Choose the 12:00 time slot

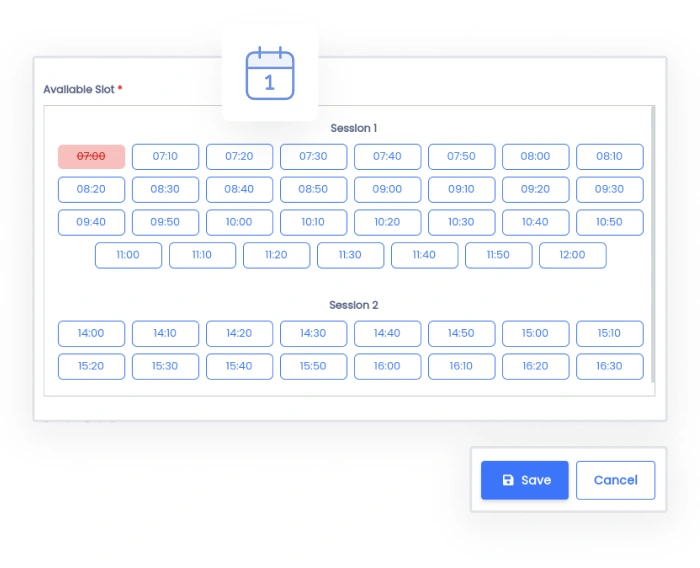coord(572,255)
